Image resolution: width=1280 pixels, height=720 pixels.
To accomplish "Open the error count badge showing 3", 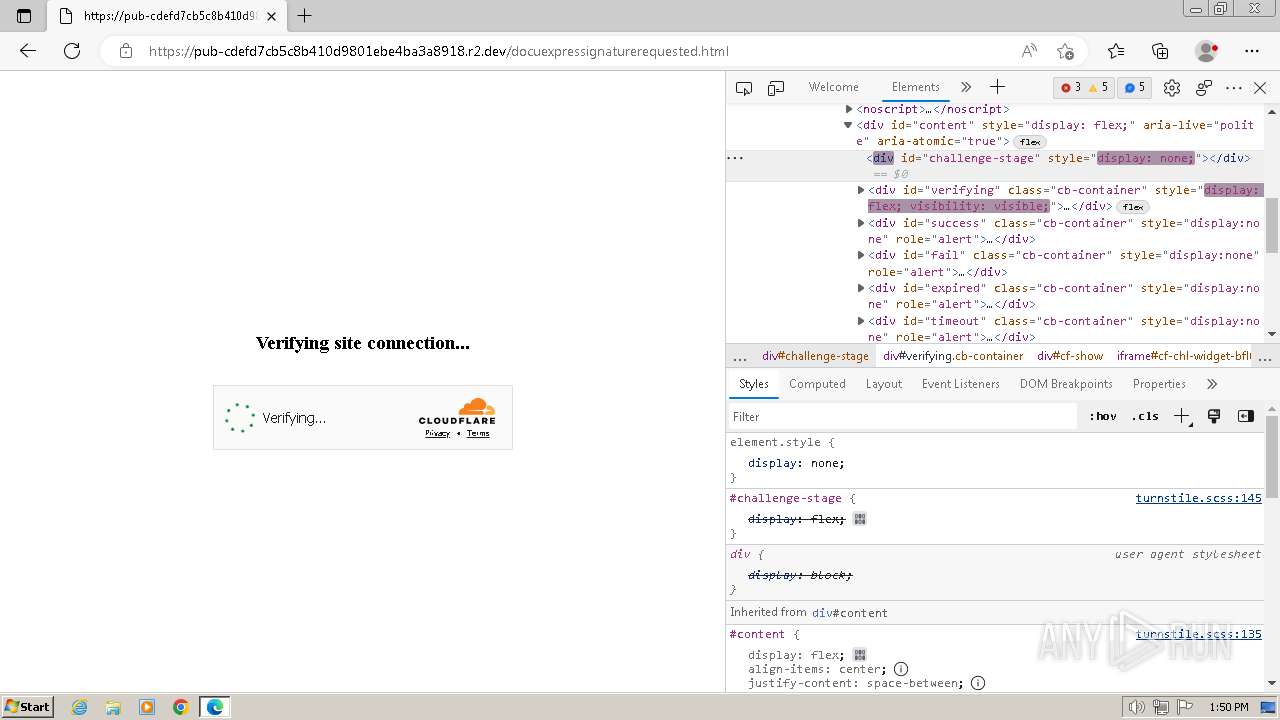I will [x=1071, y=88].
